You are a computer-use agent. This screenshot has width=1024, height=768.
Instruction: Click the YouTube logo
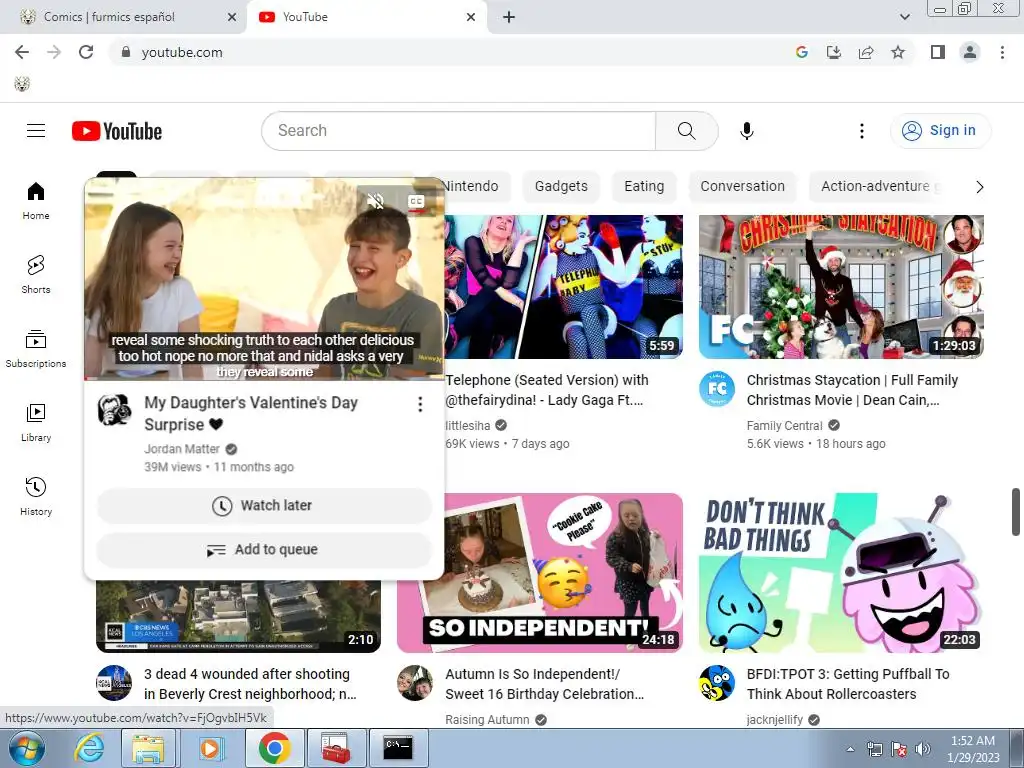click(x=117, y=131)
